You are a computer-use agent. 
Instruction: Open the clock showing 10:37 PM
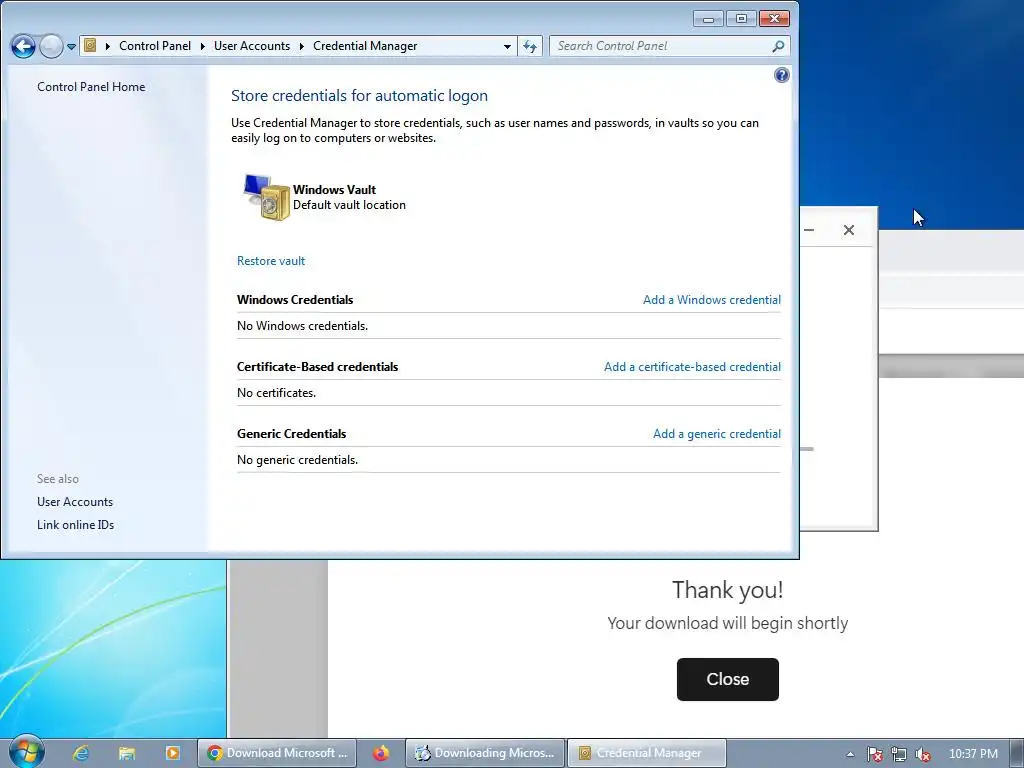973,754
